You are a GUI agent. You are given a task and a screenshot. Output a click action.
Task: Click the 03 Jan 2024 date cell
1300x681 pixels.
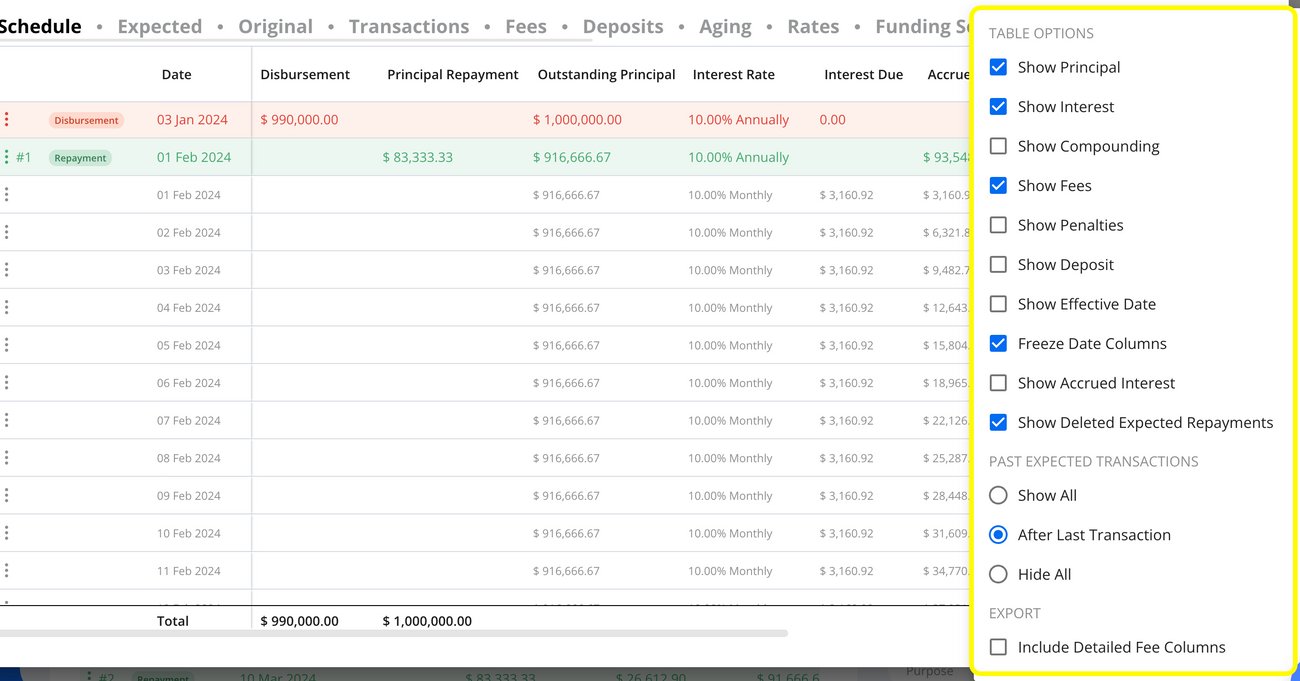click(192, 119)
